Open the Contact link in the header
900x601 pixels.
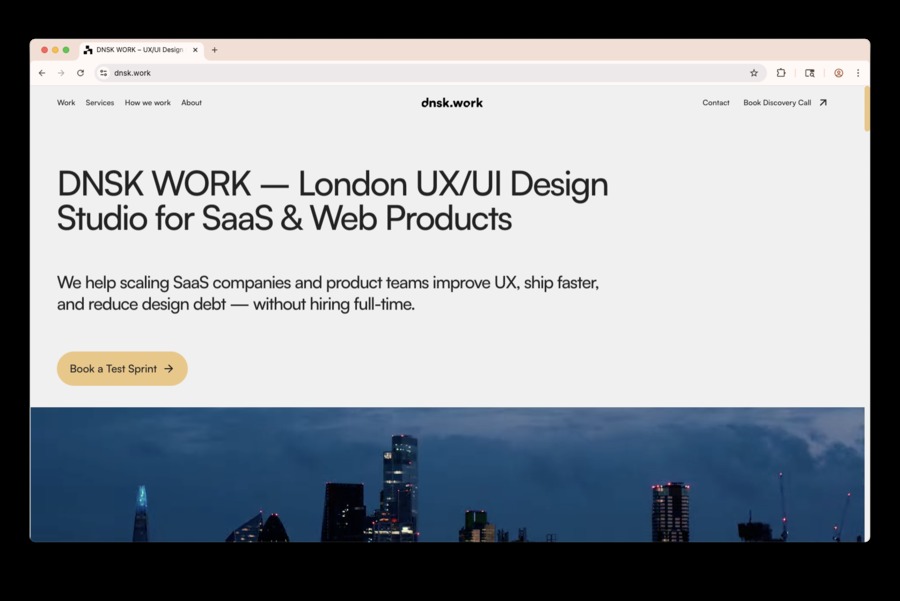[x=715, y=102]
